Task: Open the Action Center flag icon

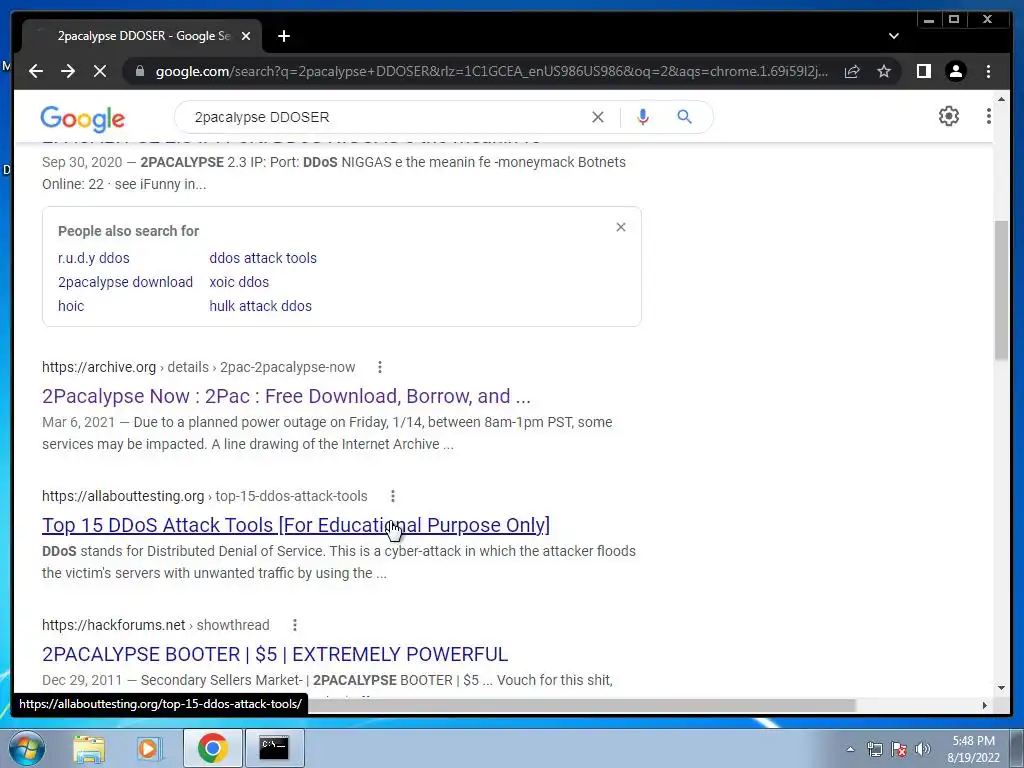Action: coord(899,749)
